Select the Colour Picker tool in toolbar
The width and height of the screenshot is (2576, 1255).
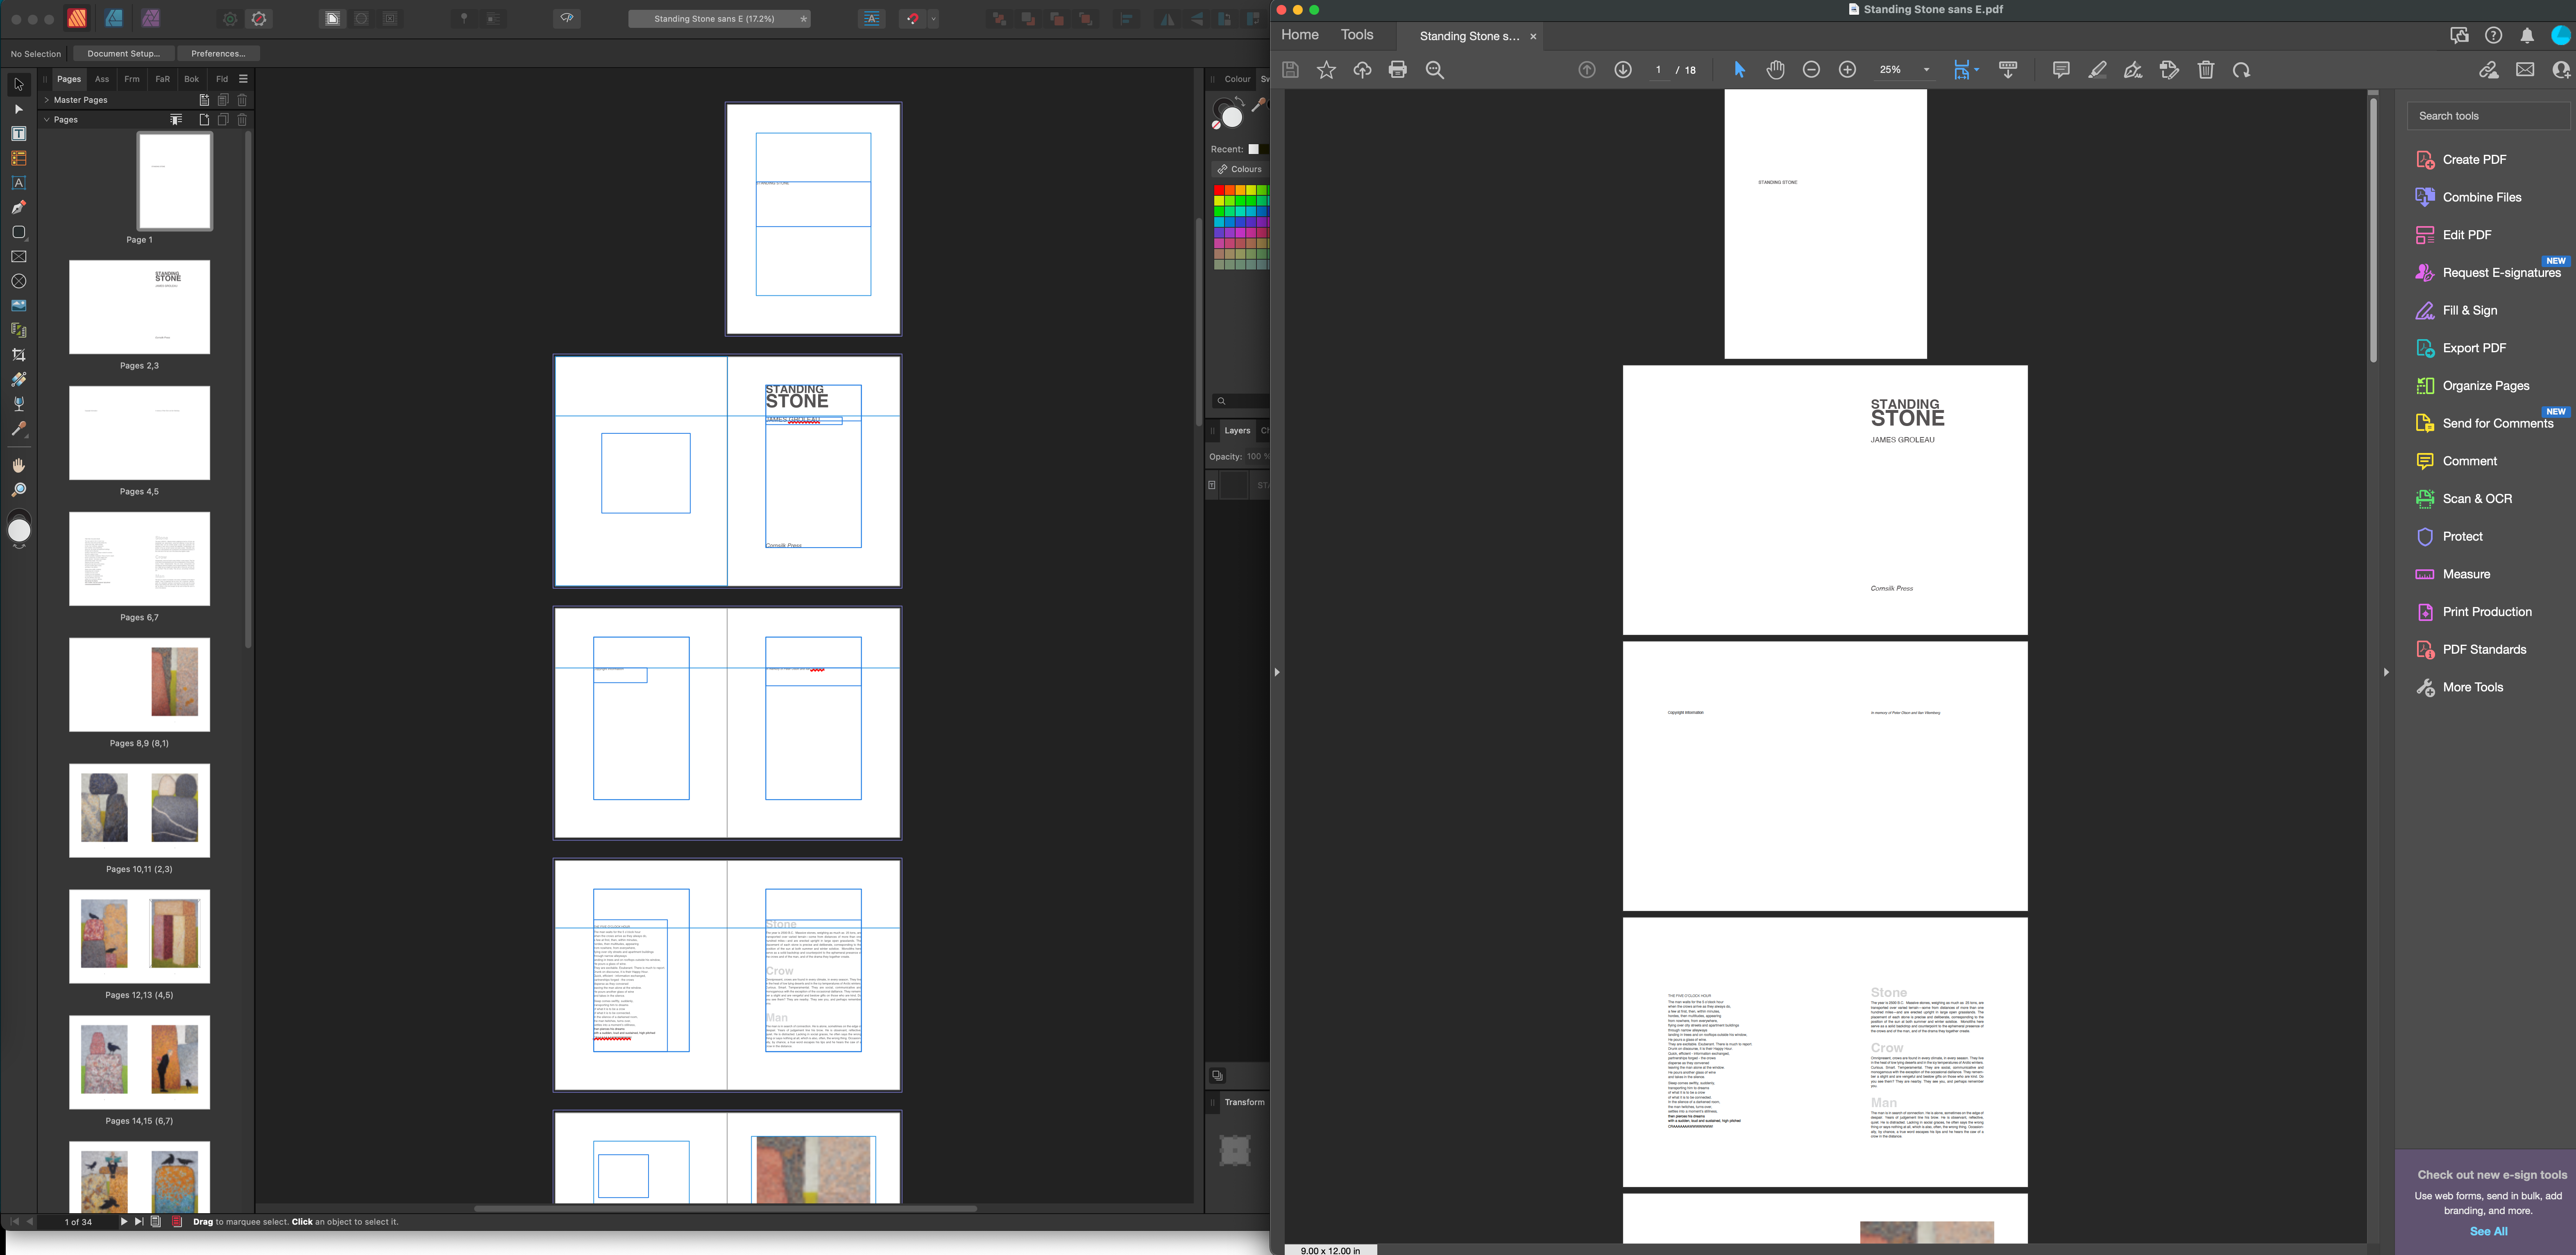[18, 429]
